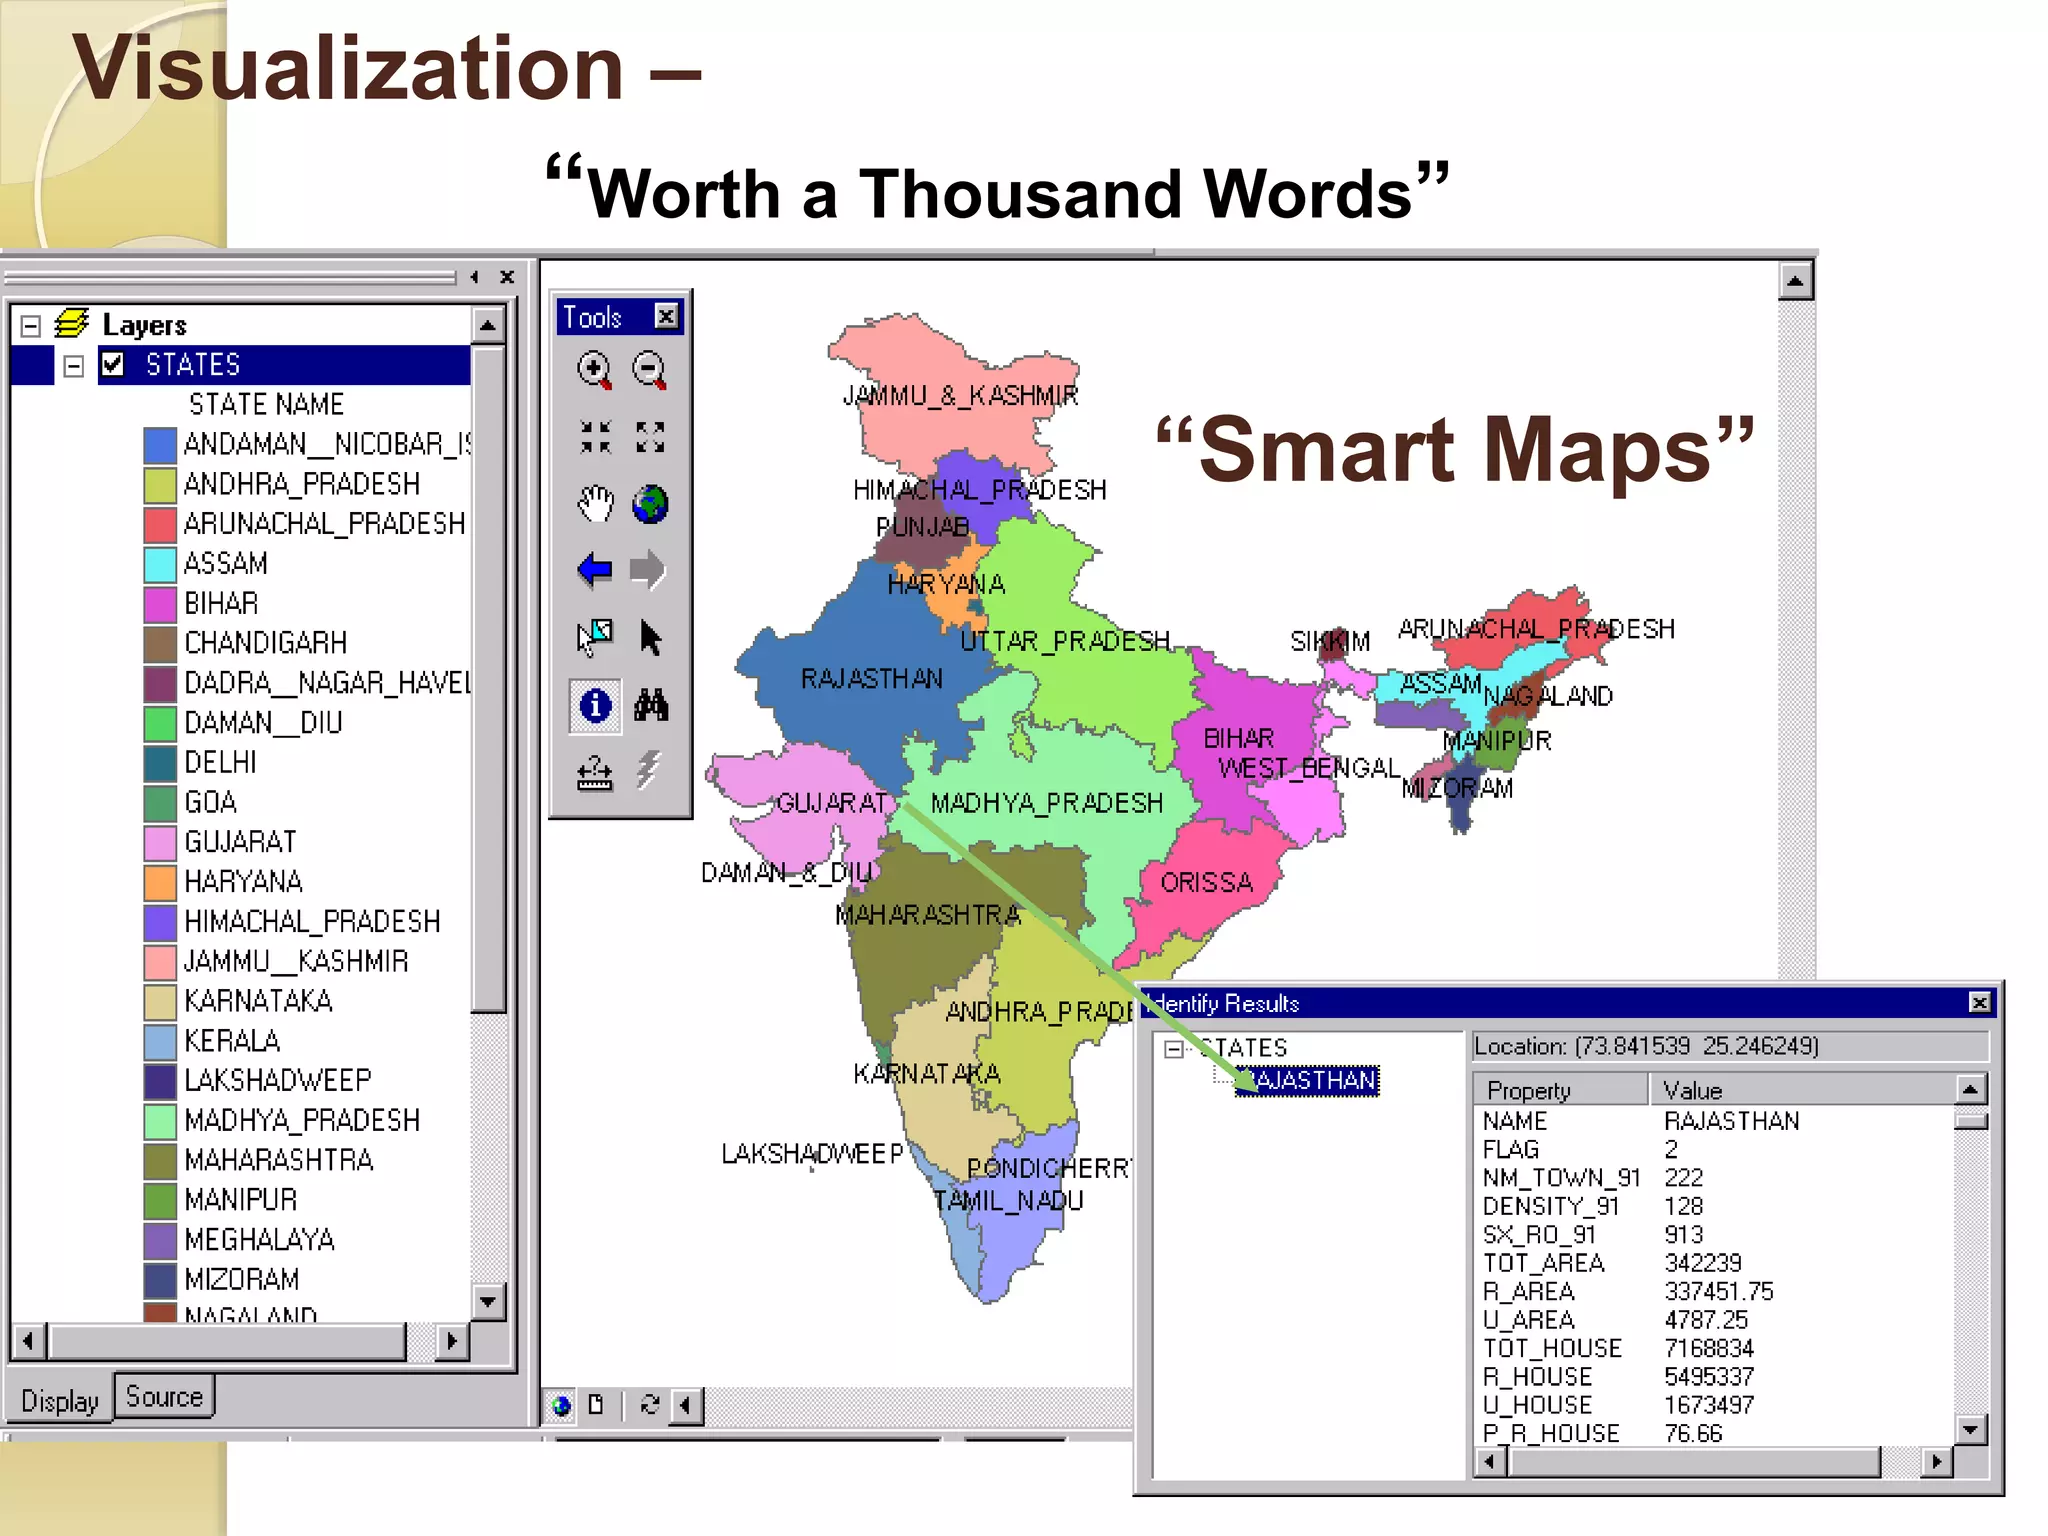Click Identify Results horizontal scroll right arrow
Image resolution: width=2048 pixels, height=1536 pixels.
(1937, 1461)
